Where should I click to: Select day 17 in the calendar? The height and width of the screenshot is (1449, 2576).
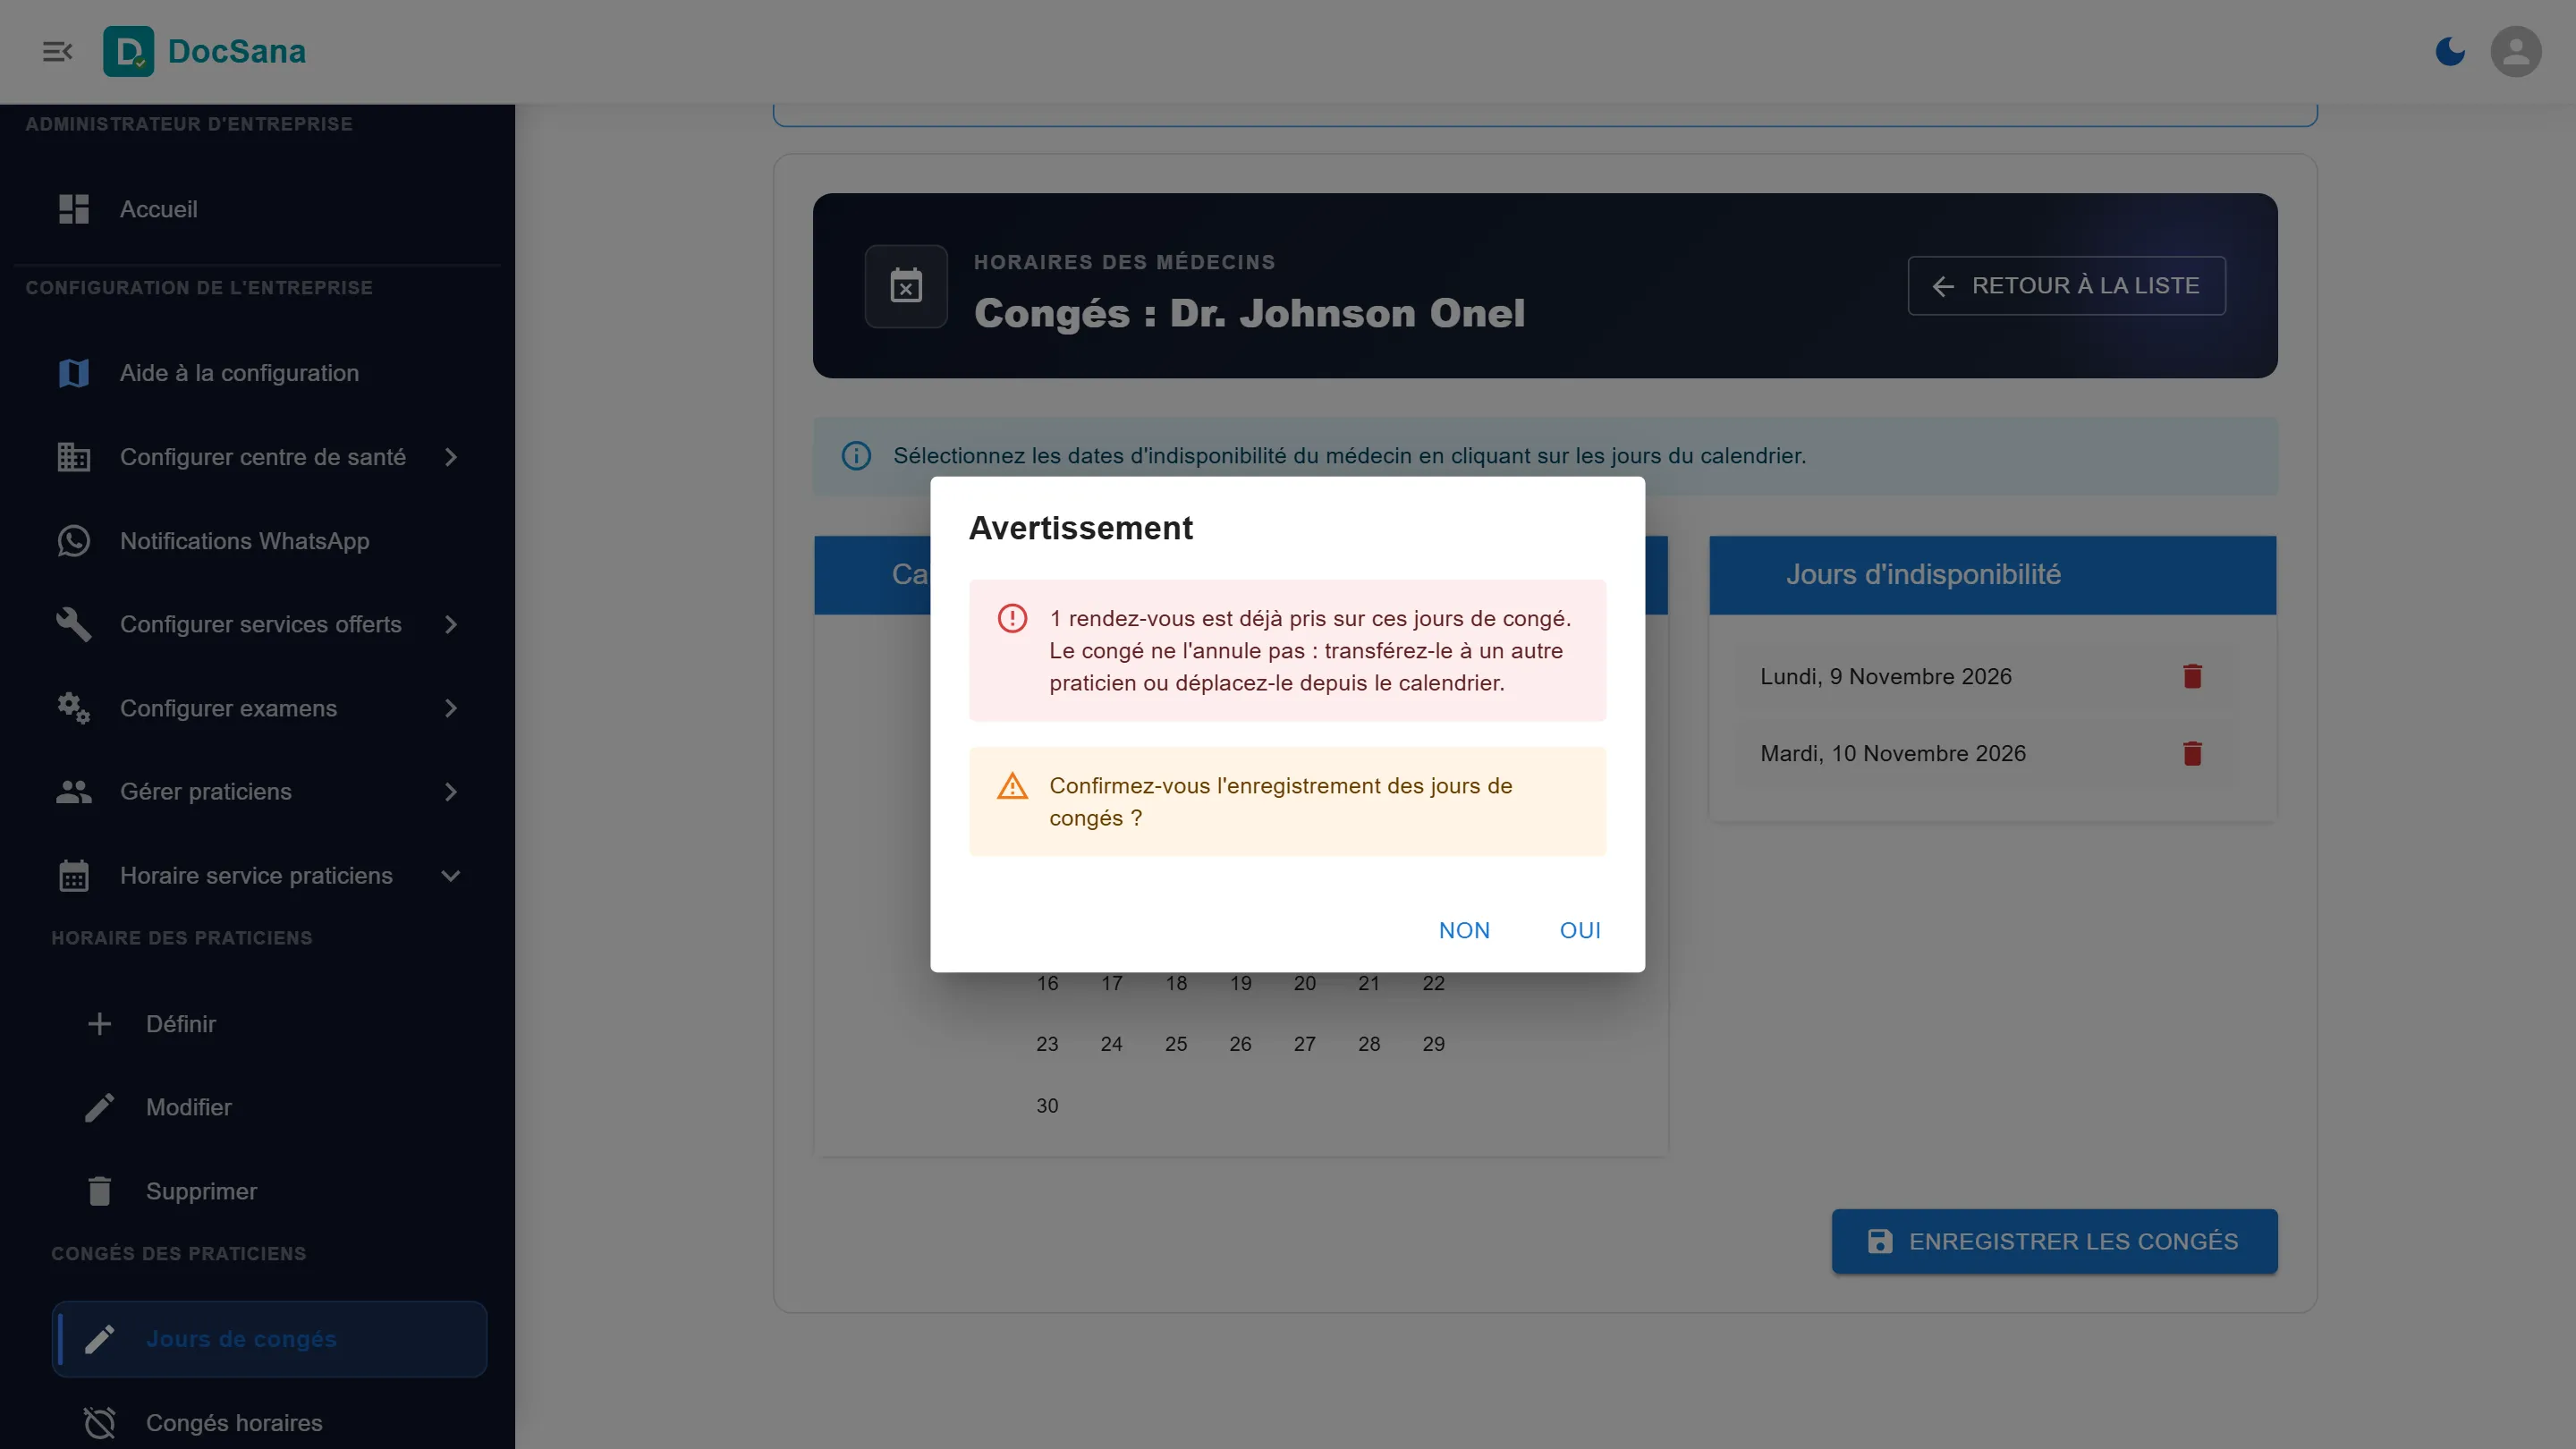tap(1111, 983)
